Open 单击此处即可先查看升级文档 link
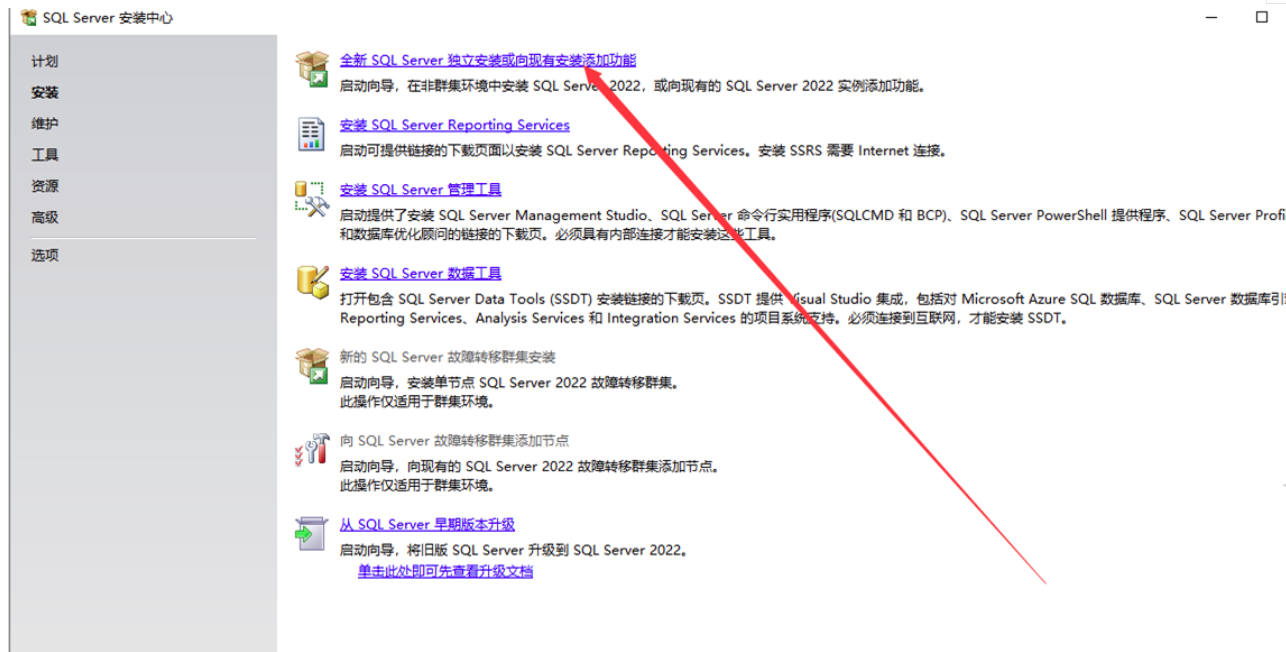1286x652 pixels. [x=446, y=571]
